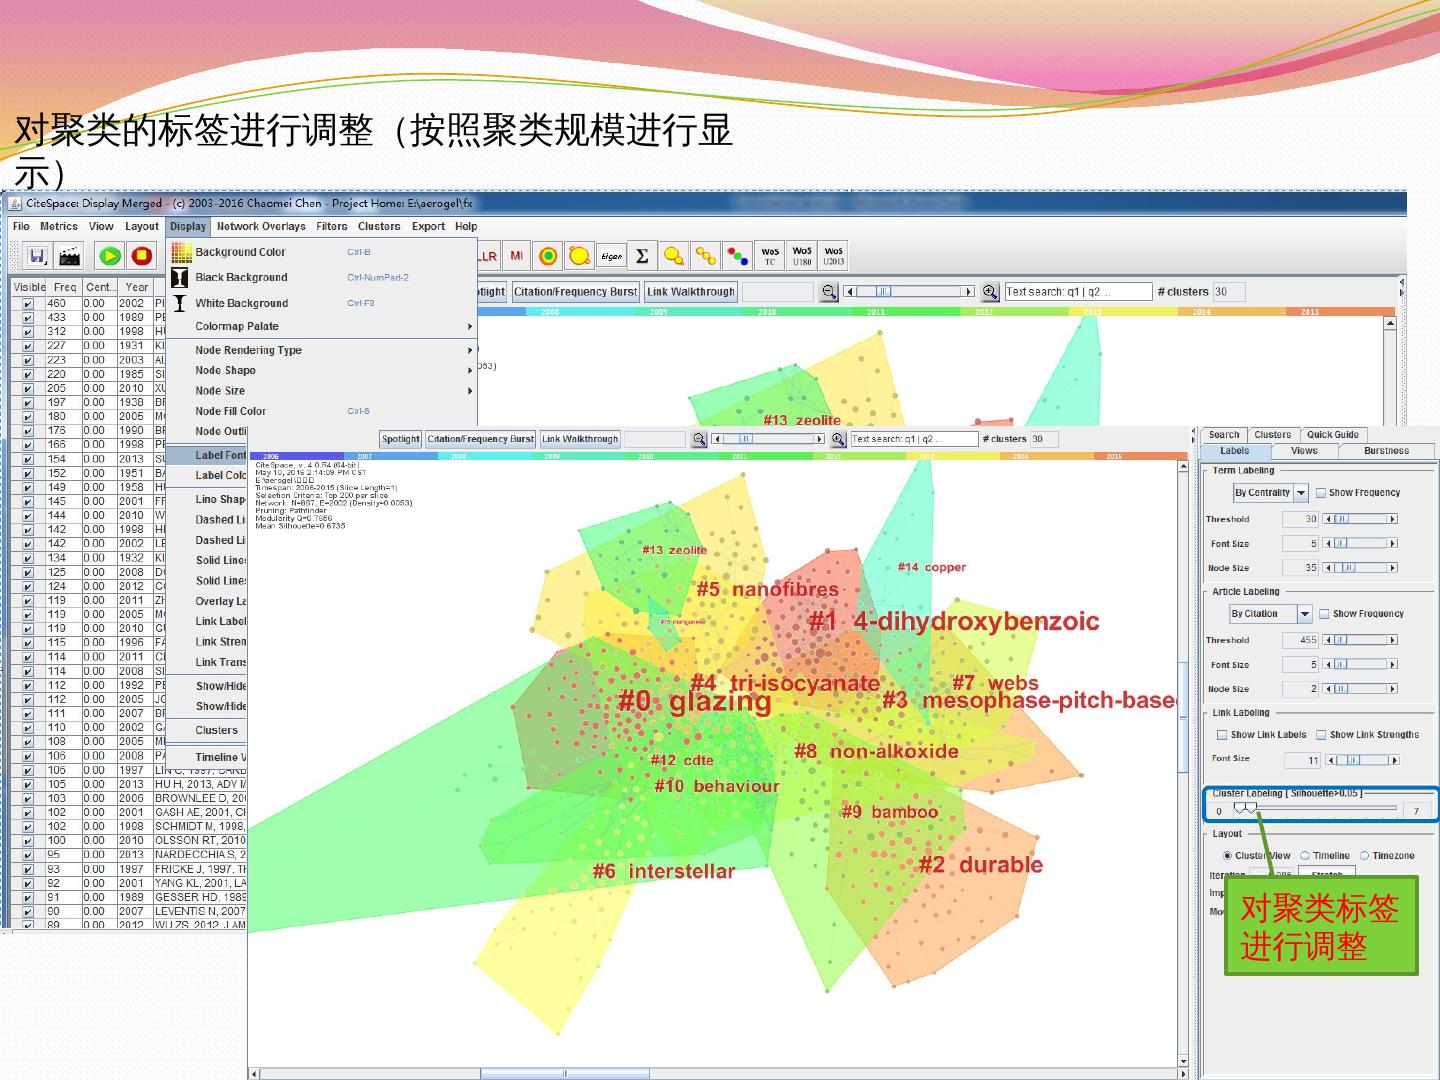This screenshot has height=1080, width=1440.
Task: Enable Show Link Strengths checkbox
Action: [x=1321, y=735]
